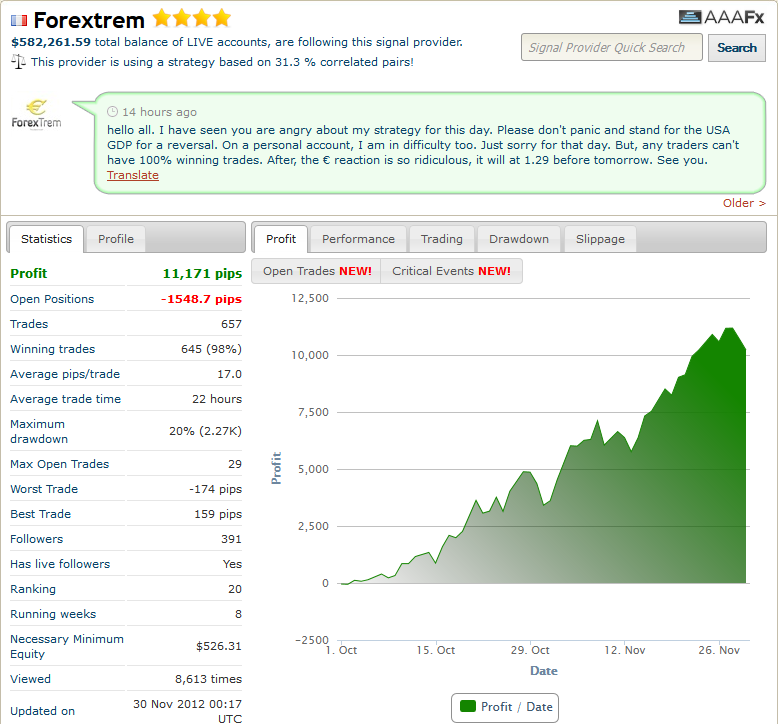Click the Viewed 8,613 times value
The height and width of the screenshot is (724, 778).
point(208,679)
